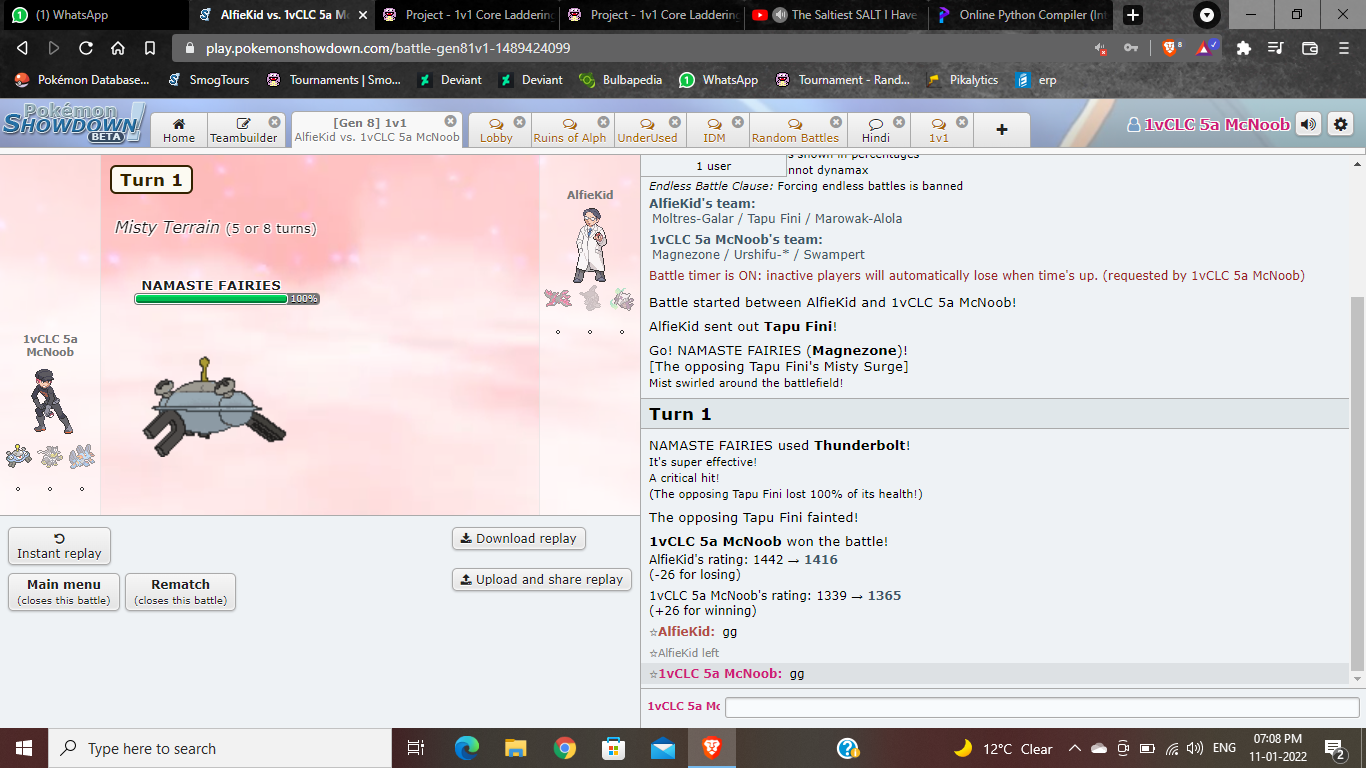
Task: Open the IDM room tab
Action: click(714, 130)
